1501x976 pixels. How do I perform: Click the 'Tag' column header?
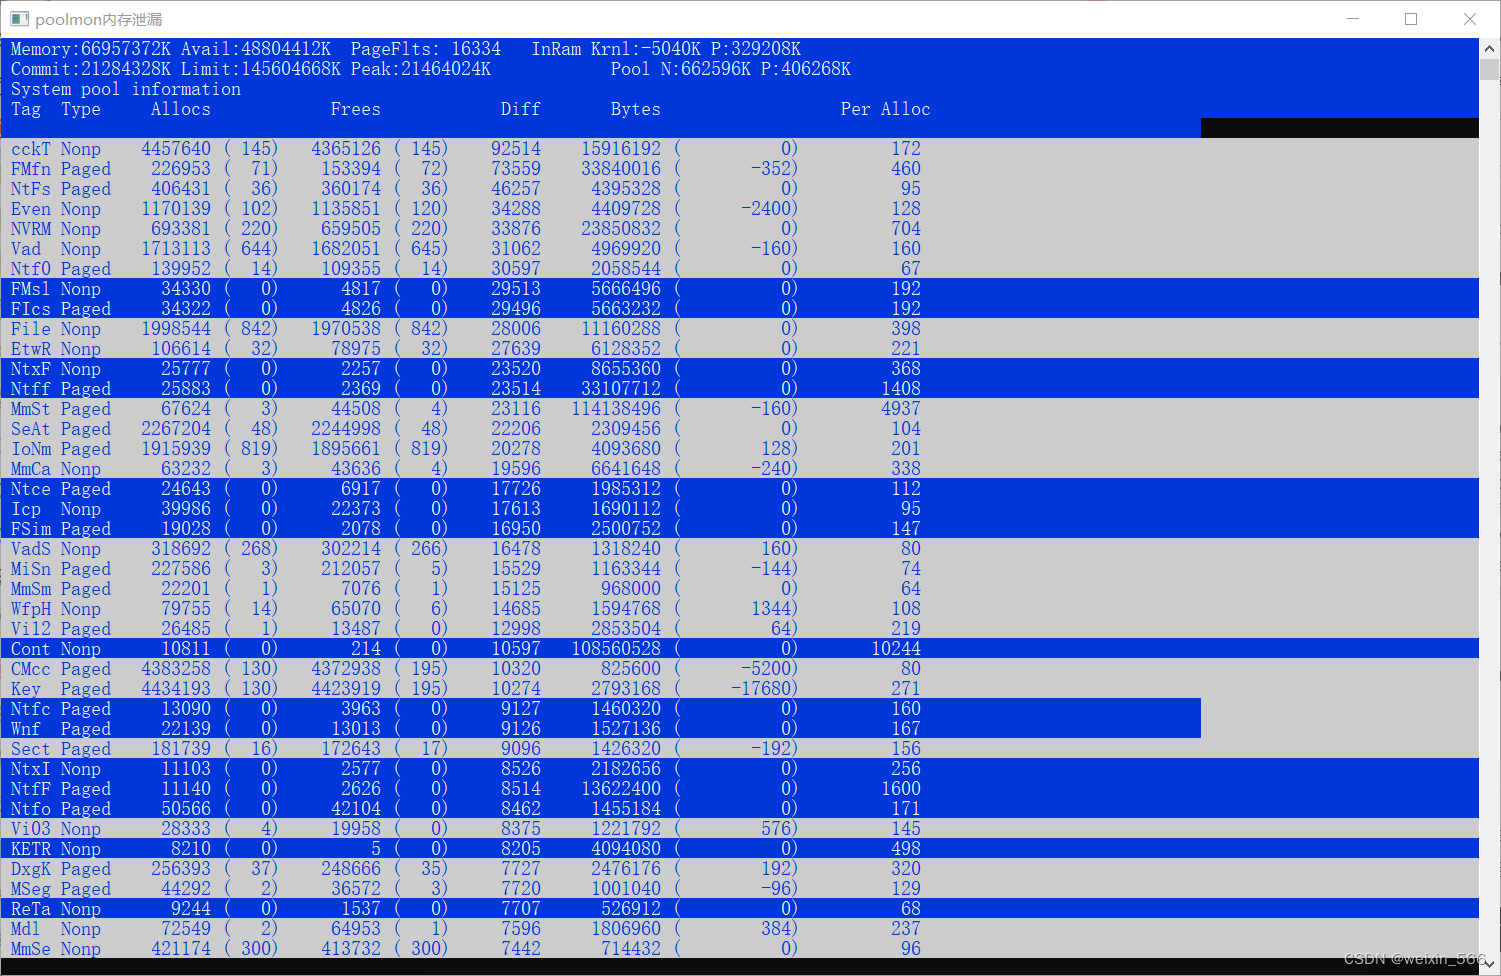26,109
